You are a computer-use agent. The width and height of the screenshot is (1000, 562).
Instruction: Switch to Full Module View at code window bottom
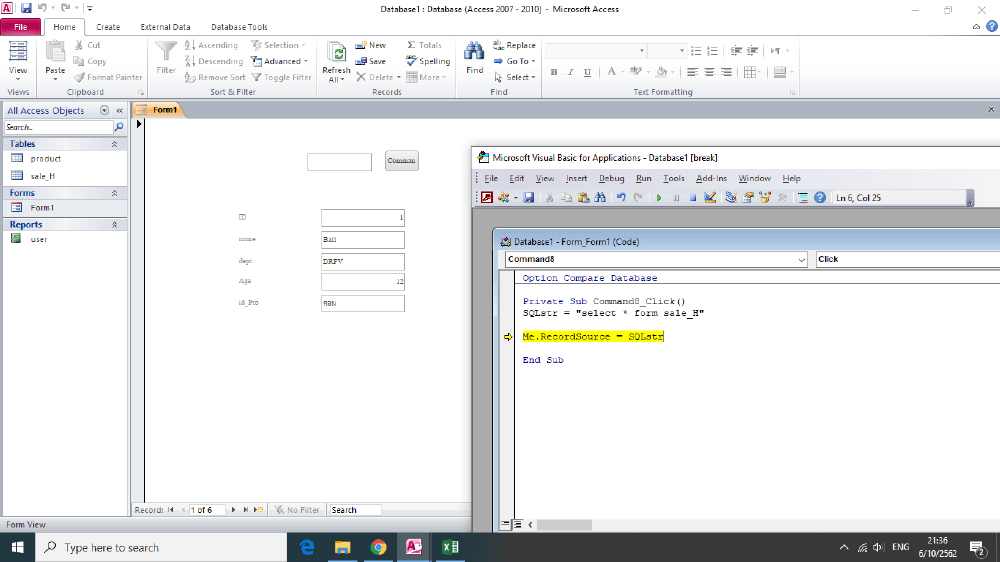click(x=517, y=524)
